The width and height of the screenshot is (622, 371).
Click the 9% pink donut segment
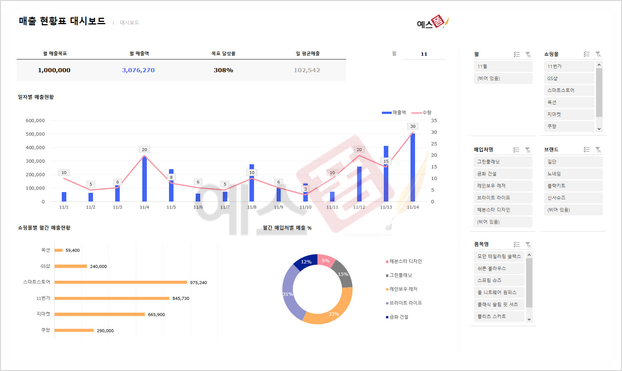pyautogui.click(x=326, y=261)
